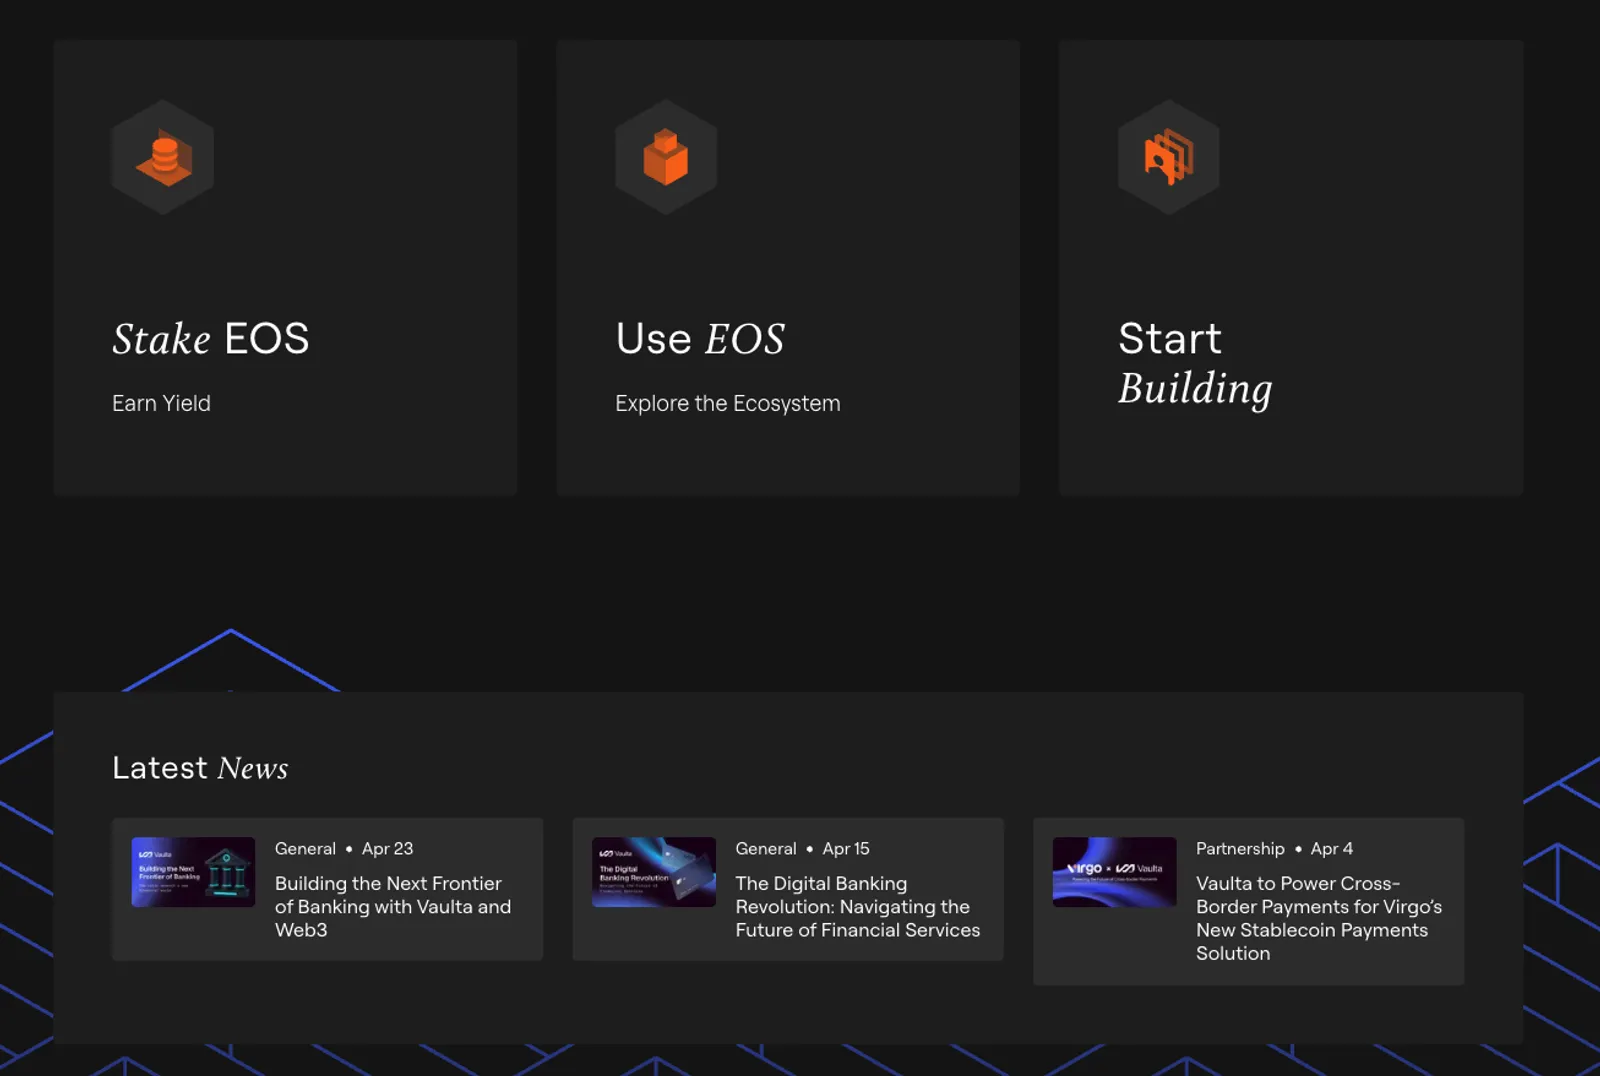The width and height of the screenshot is (1600, 1076).
Task: Click the Apr 23 date
Action: [x=387, y=848]
